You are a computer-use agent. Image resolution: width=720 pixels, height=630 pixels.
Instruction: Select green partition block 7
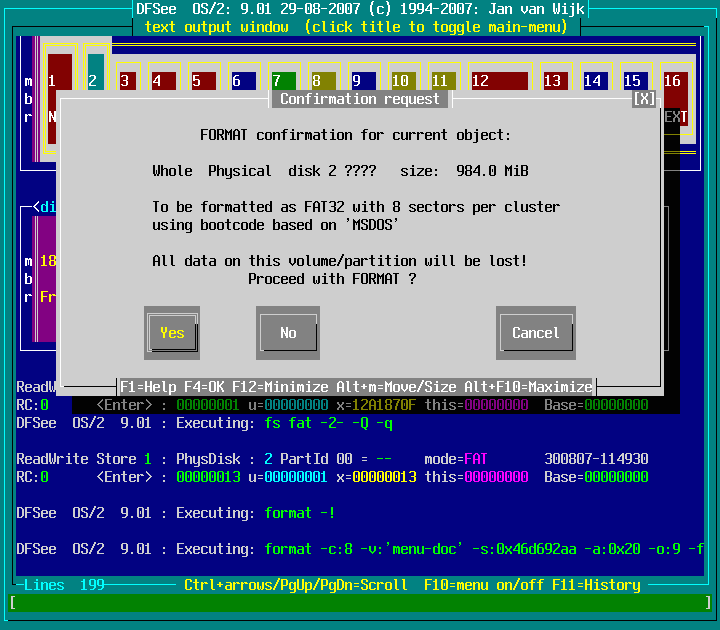tap(283, 80)
